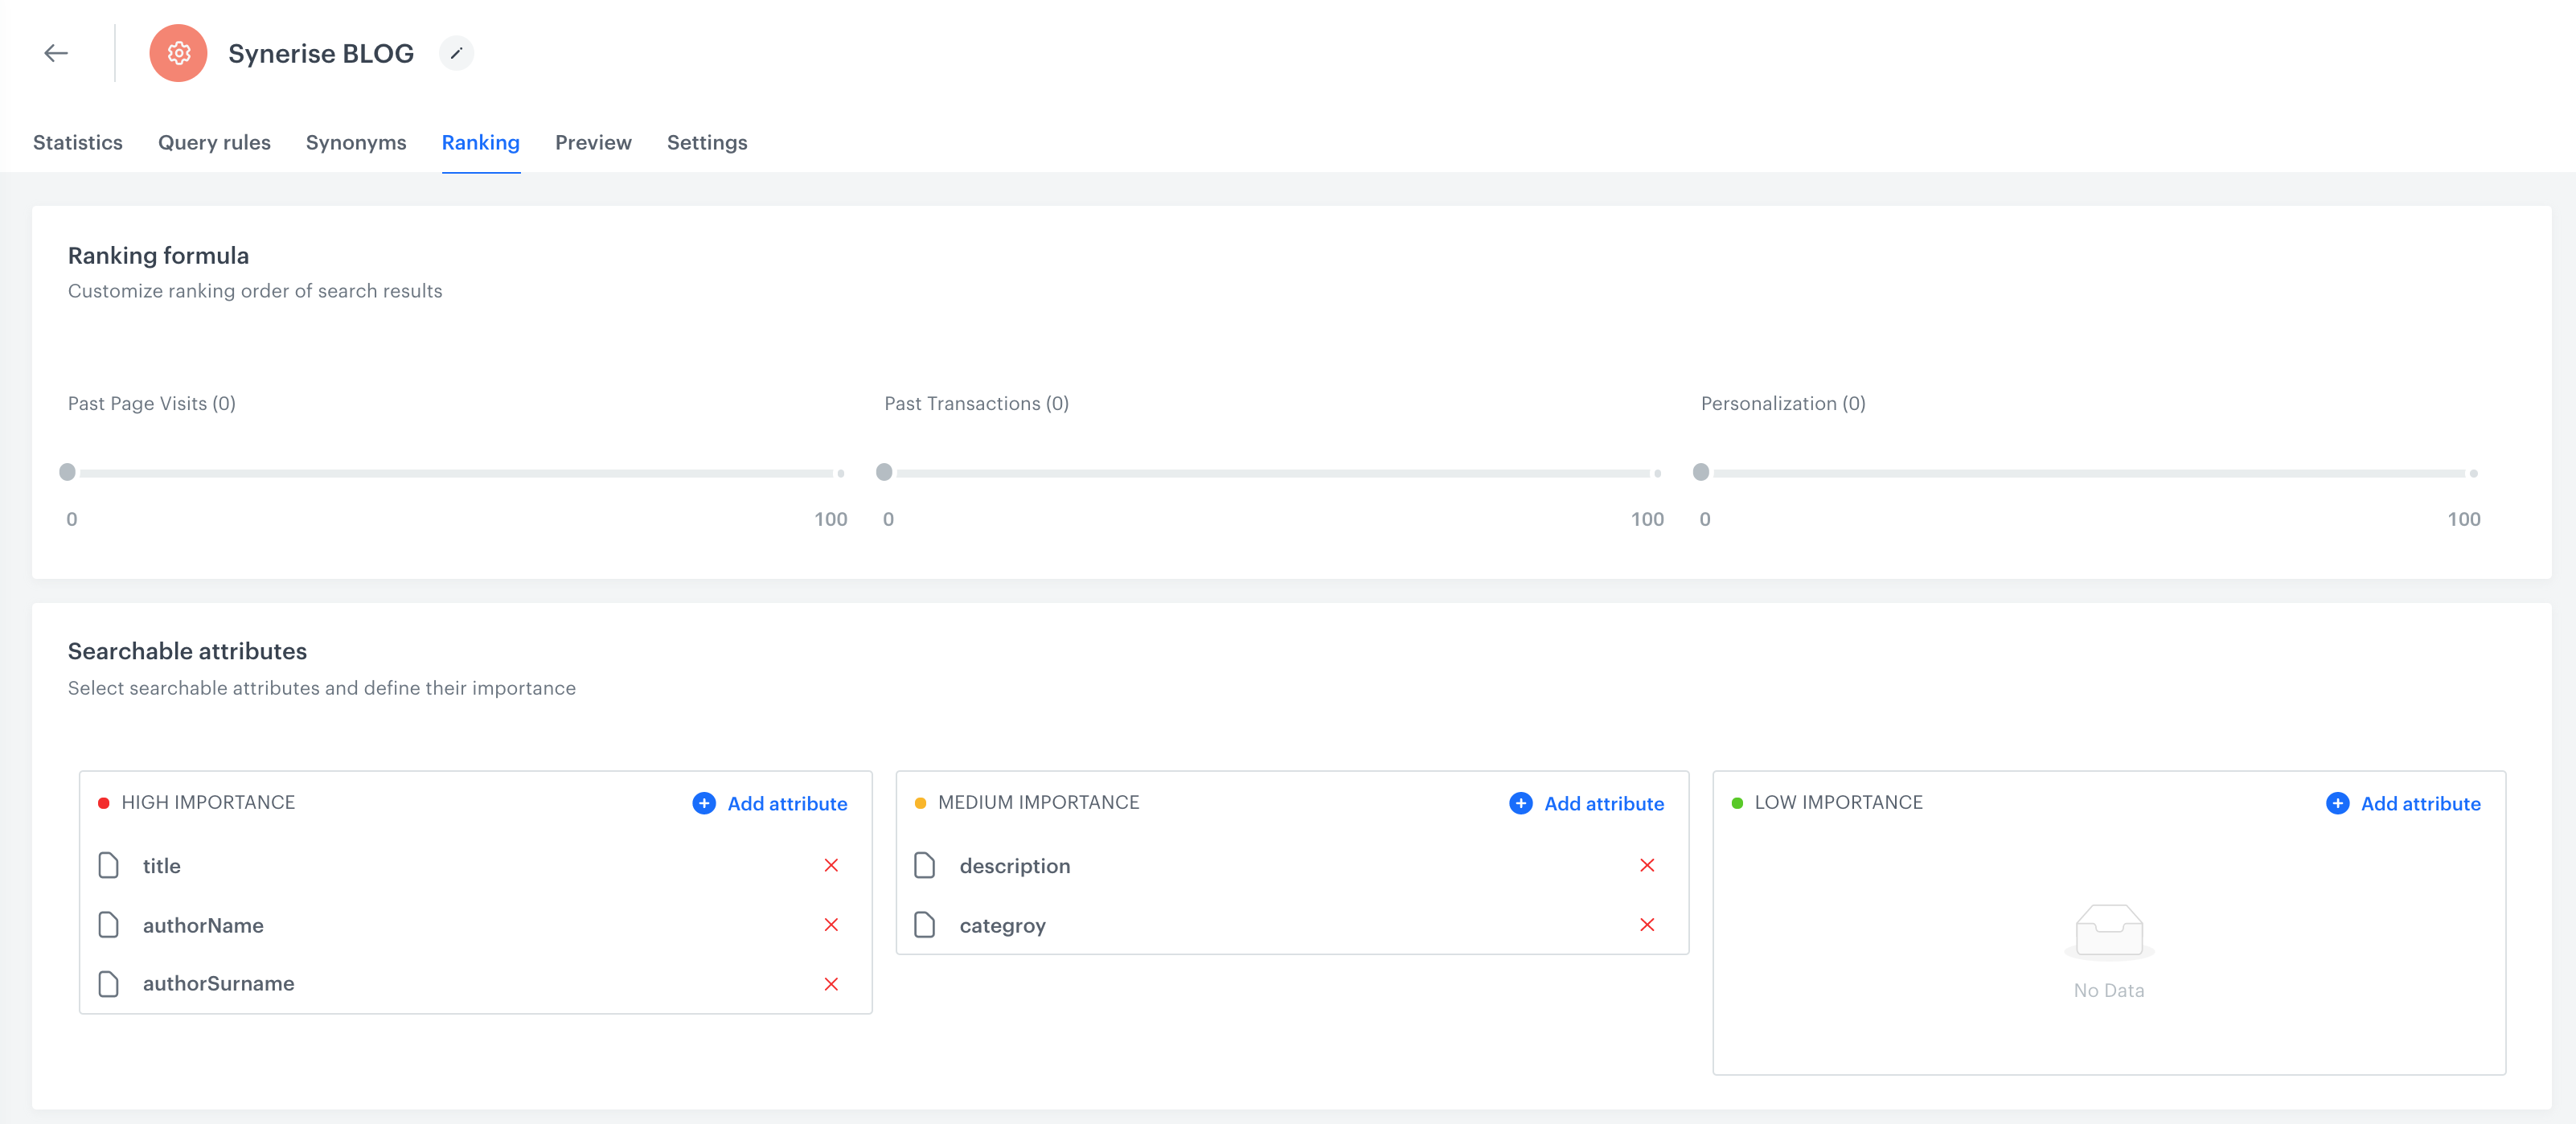Remove the categroy attribute with its red X
This screenshot has height=1124, width=2576.
(x=1647, y=925)
